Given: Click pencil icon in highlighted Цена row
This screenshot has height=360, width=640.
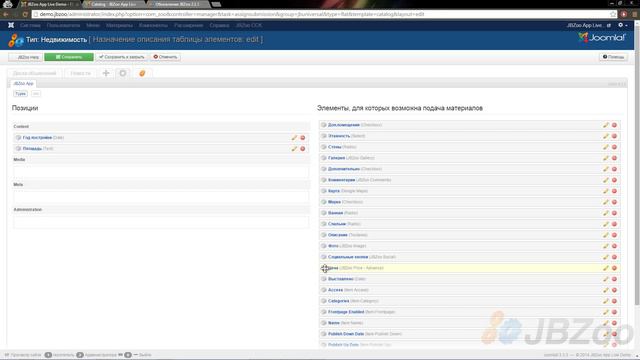Looking at the screenshot, I should (606, 268).
